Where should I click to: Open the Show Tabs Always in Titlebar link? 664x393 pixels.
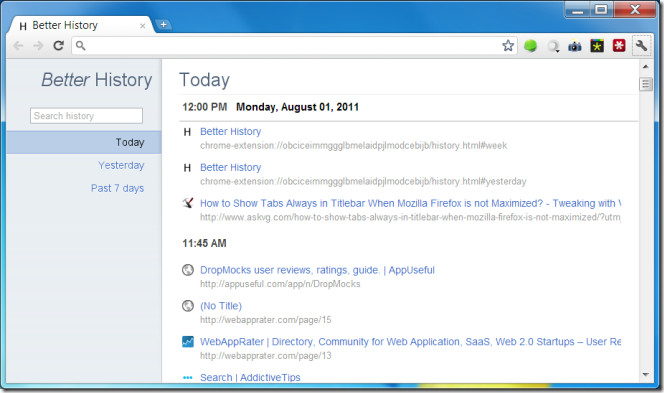click(410, 203)
